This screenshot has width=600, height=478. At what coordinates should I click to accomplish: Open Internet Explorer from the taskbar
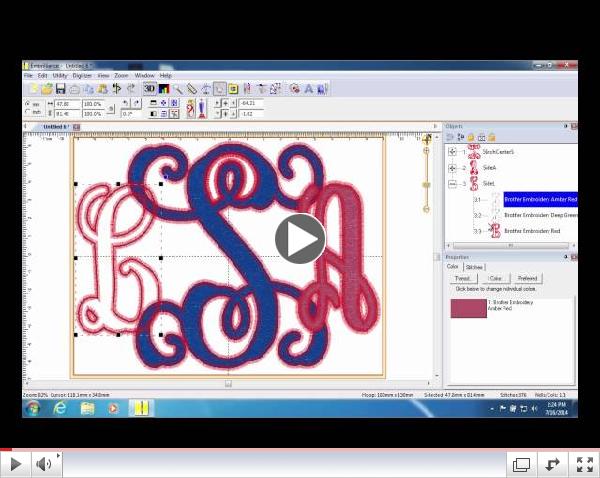click(x=60, y=408)
